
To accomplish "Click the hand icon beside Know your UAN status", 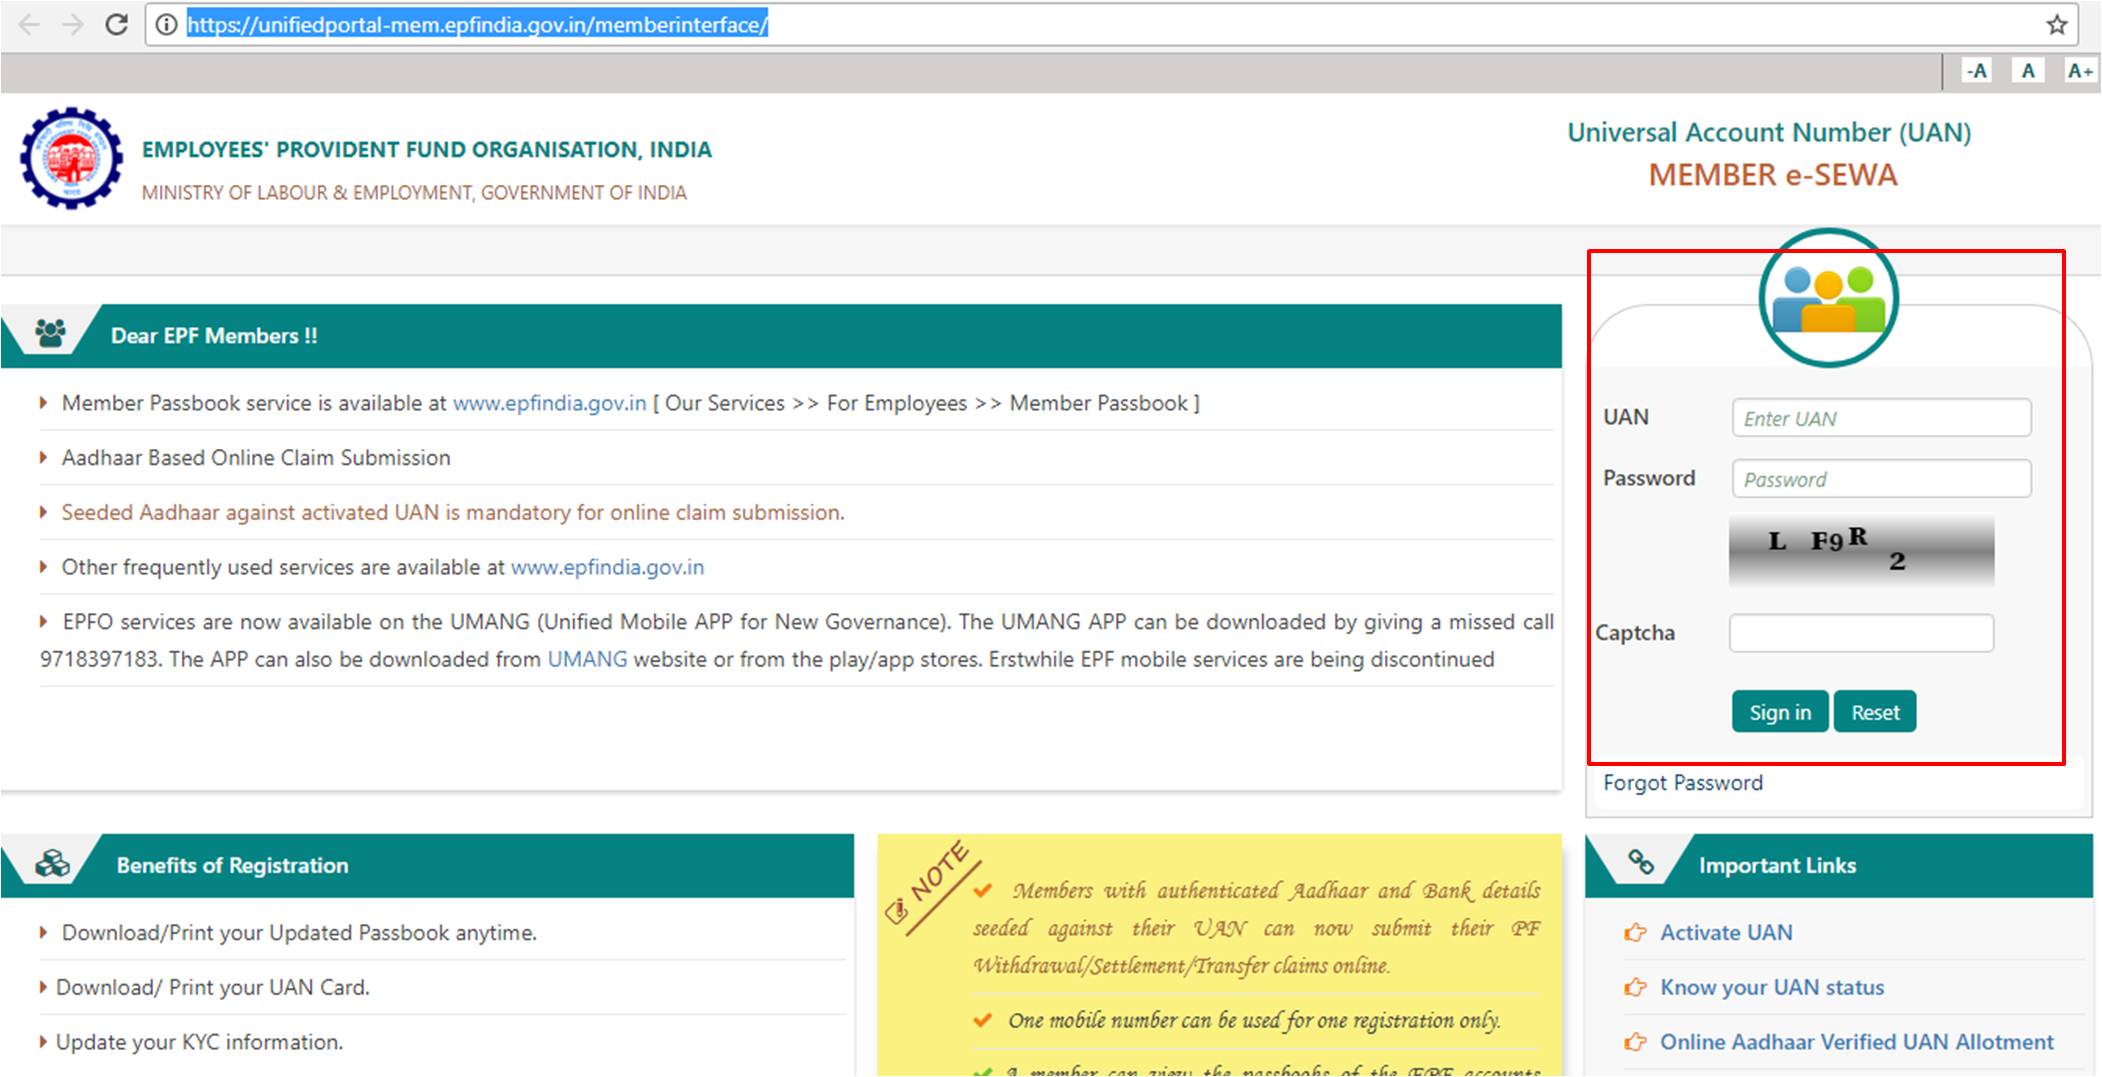I will pyautogui.click(x=1635, y=987).
